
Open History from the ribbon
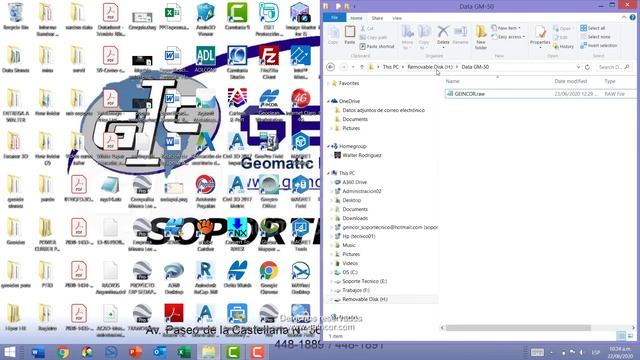tap(563, 47)
